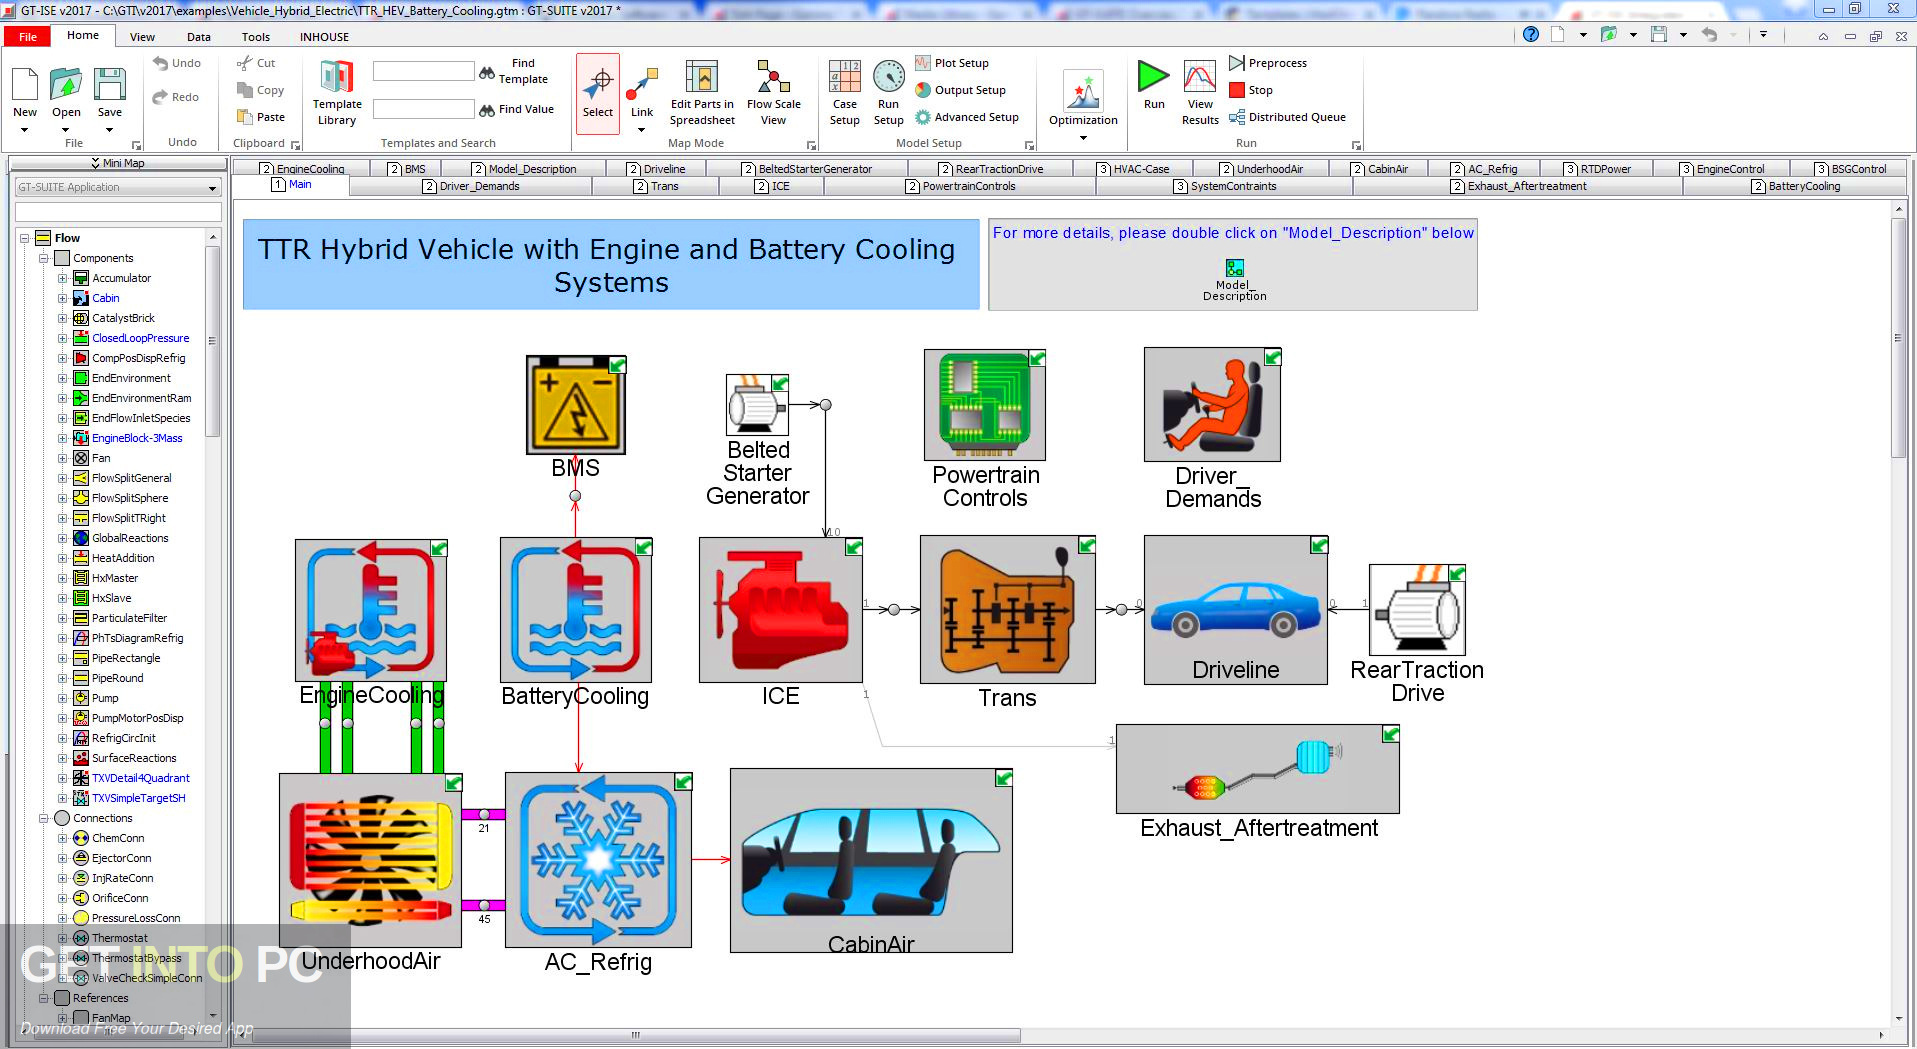Click the Help question mark icon
Screen dimensions: 1917x1049
[1530, 34]
